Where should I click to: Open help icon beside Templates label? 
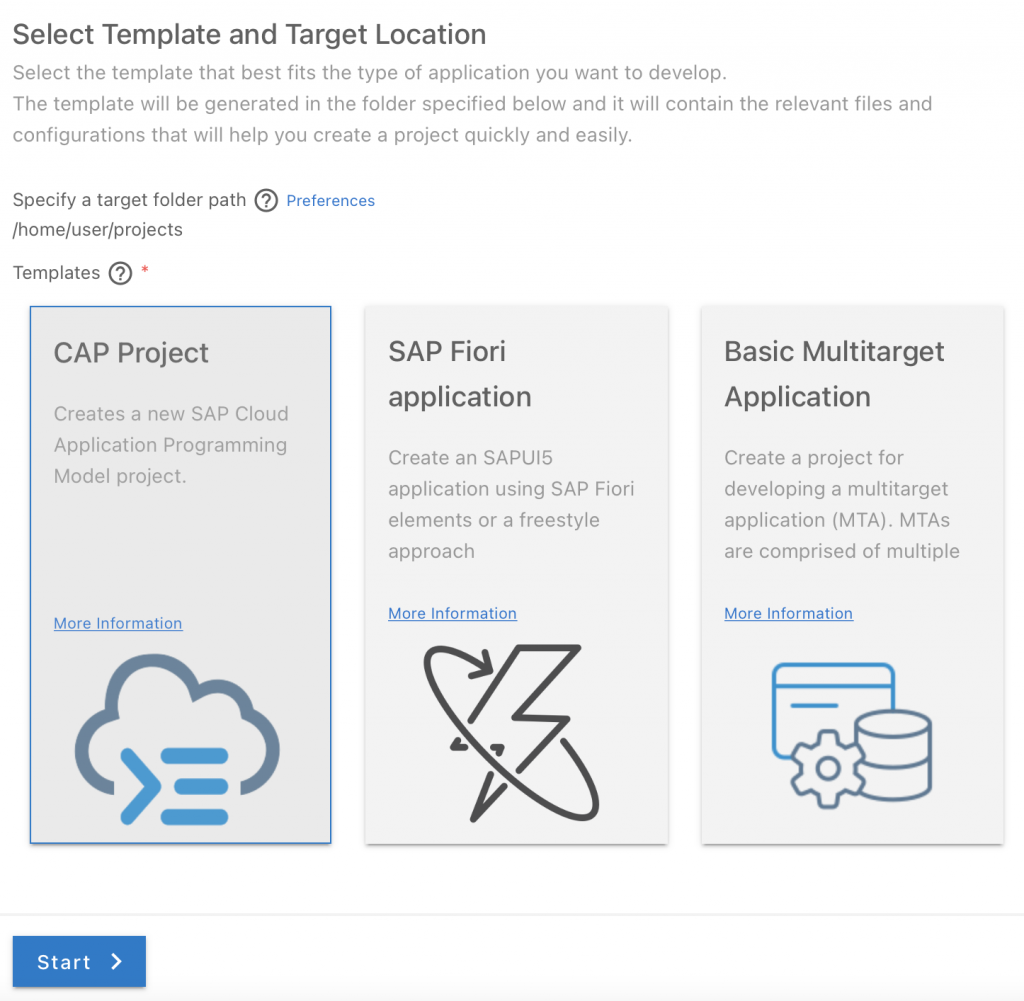click(x=120, y=273)
